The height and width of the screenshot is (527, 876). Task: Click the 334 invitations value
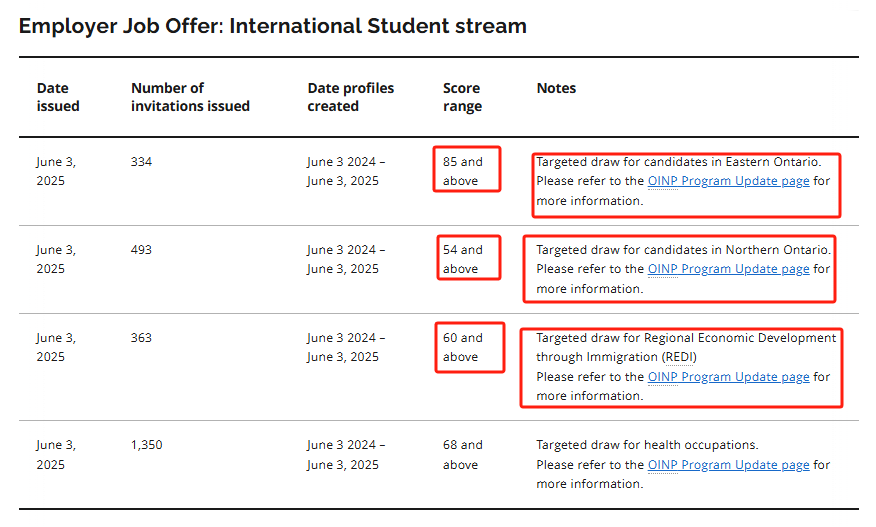click(141, 162)
